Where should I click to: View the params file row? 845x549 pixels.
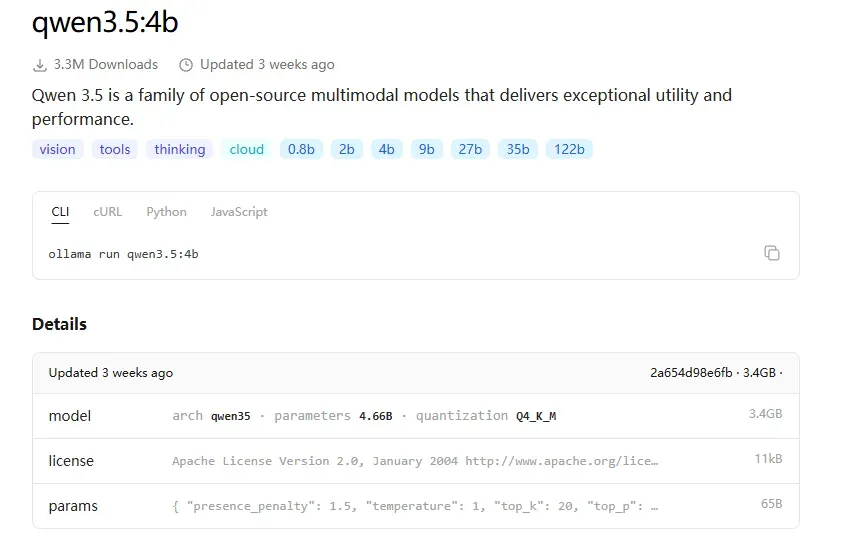415,506
